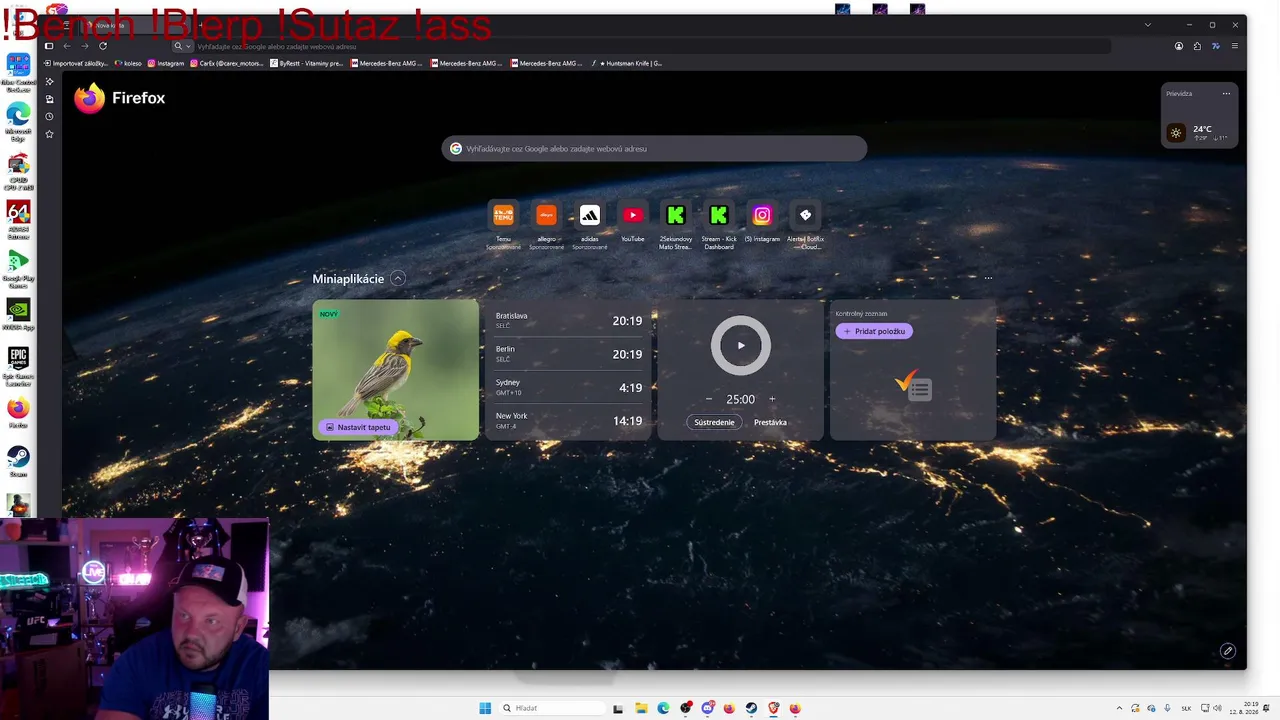
Task: Show hidden system tray icons
Action: click(1119, 708)
